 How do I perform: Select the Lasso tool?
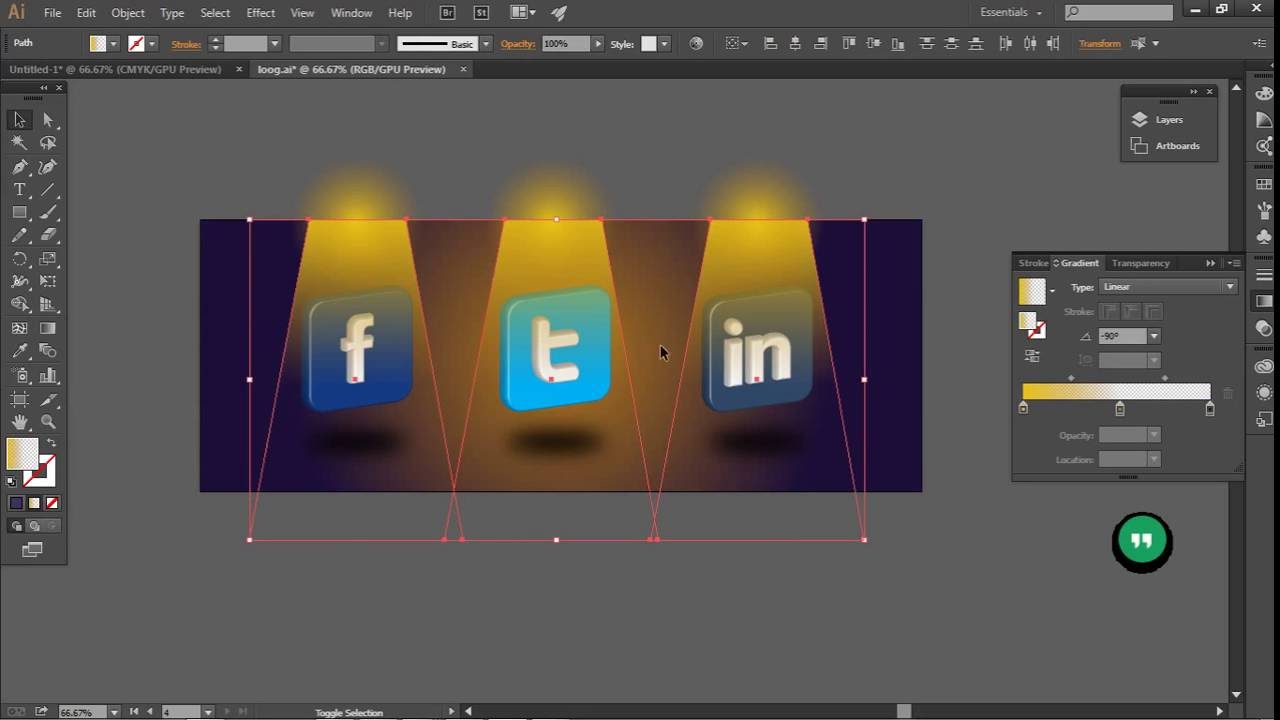[x=48, y=143]
